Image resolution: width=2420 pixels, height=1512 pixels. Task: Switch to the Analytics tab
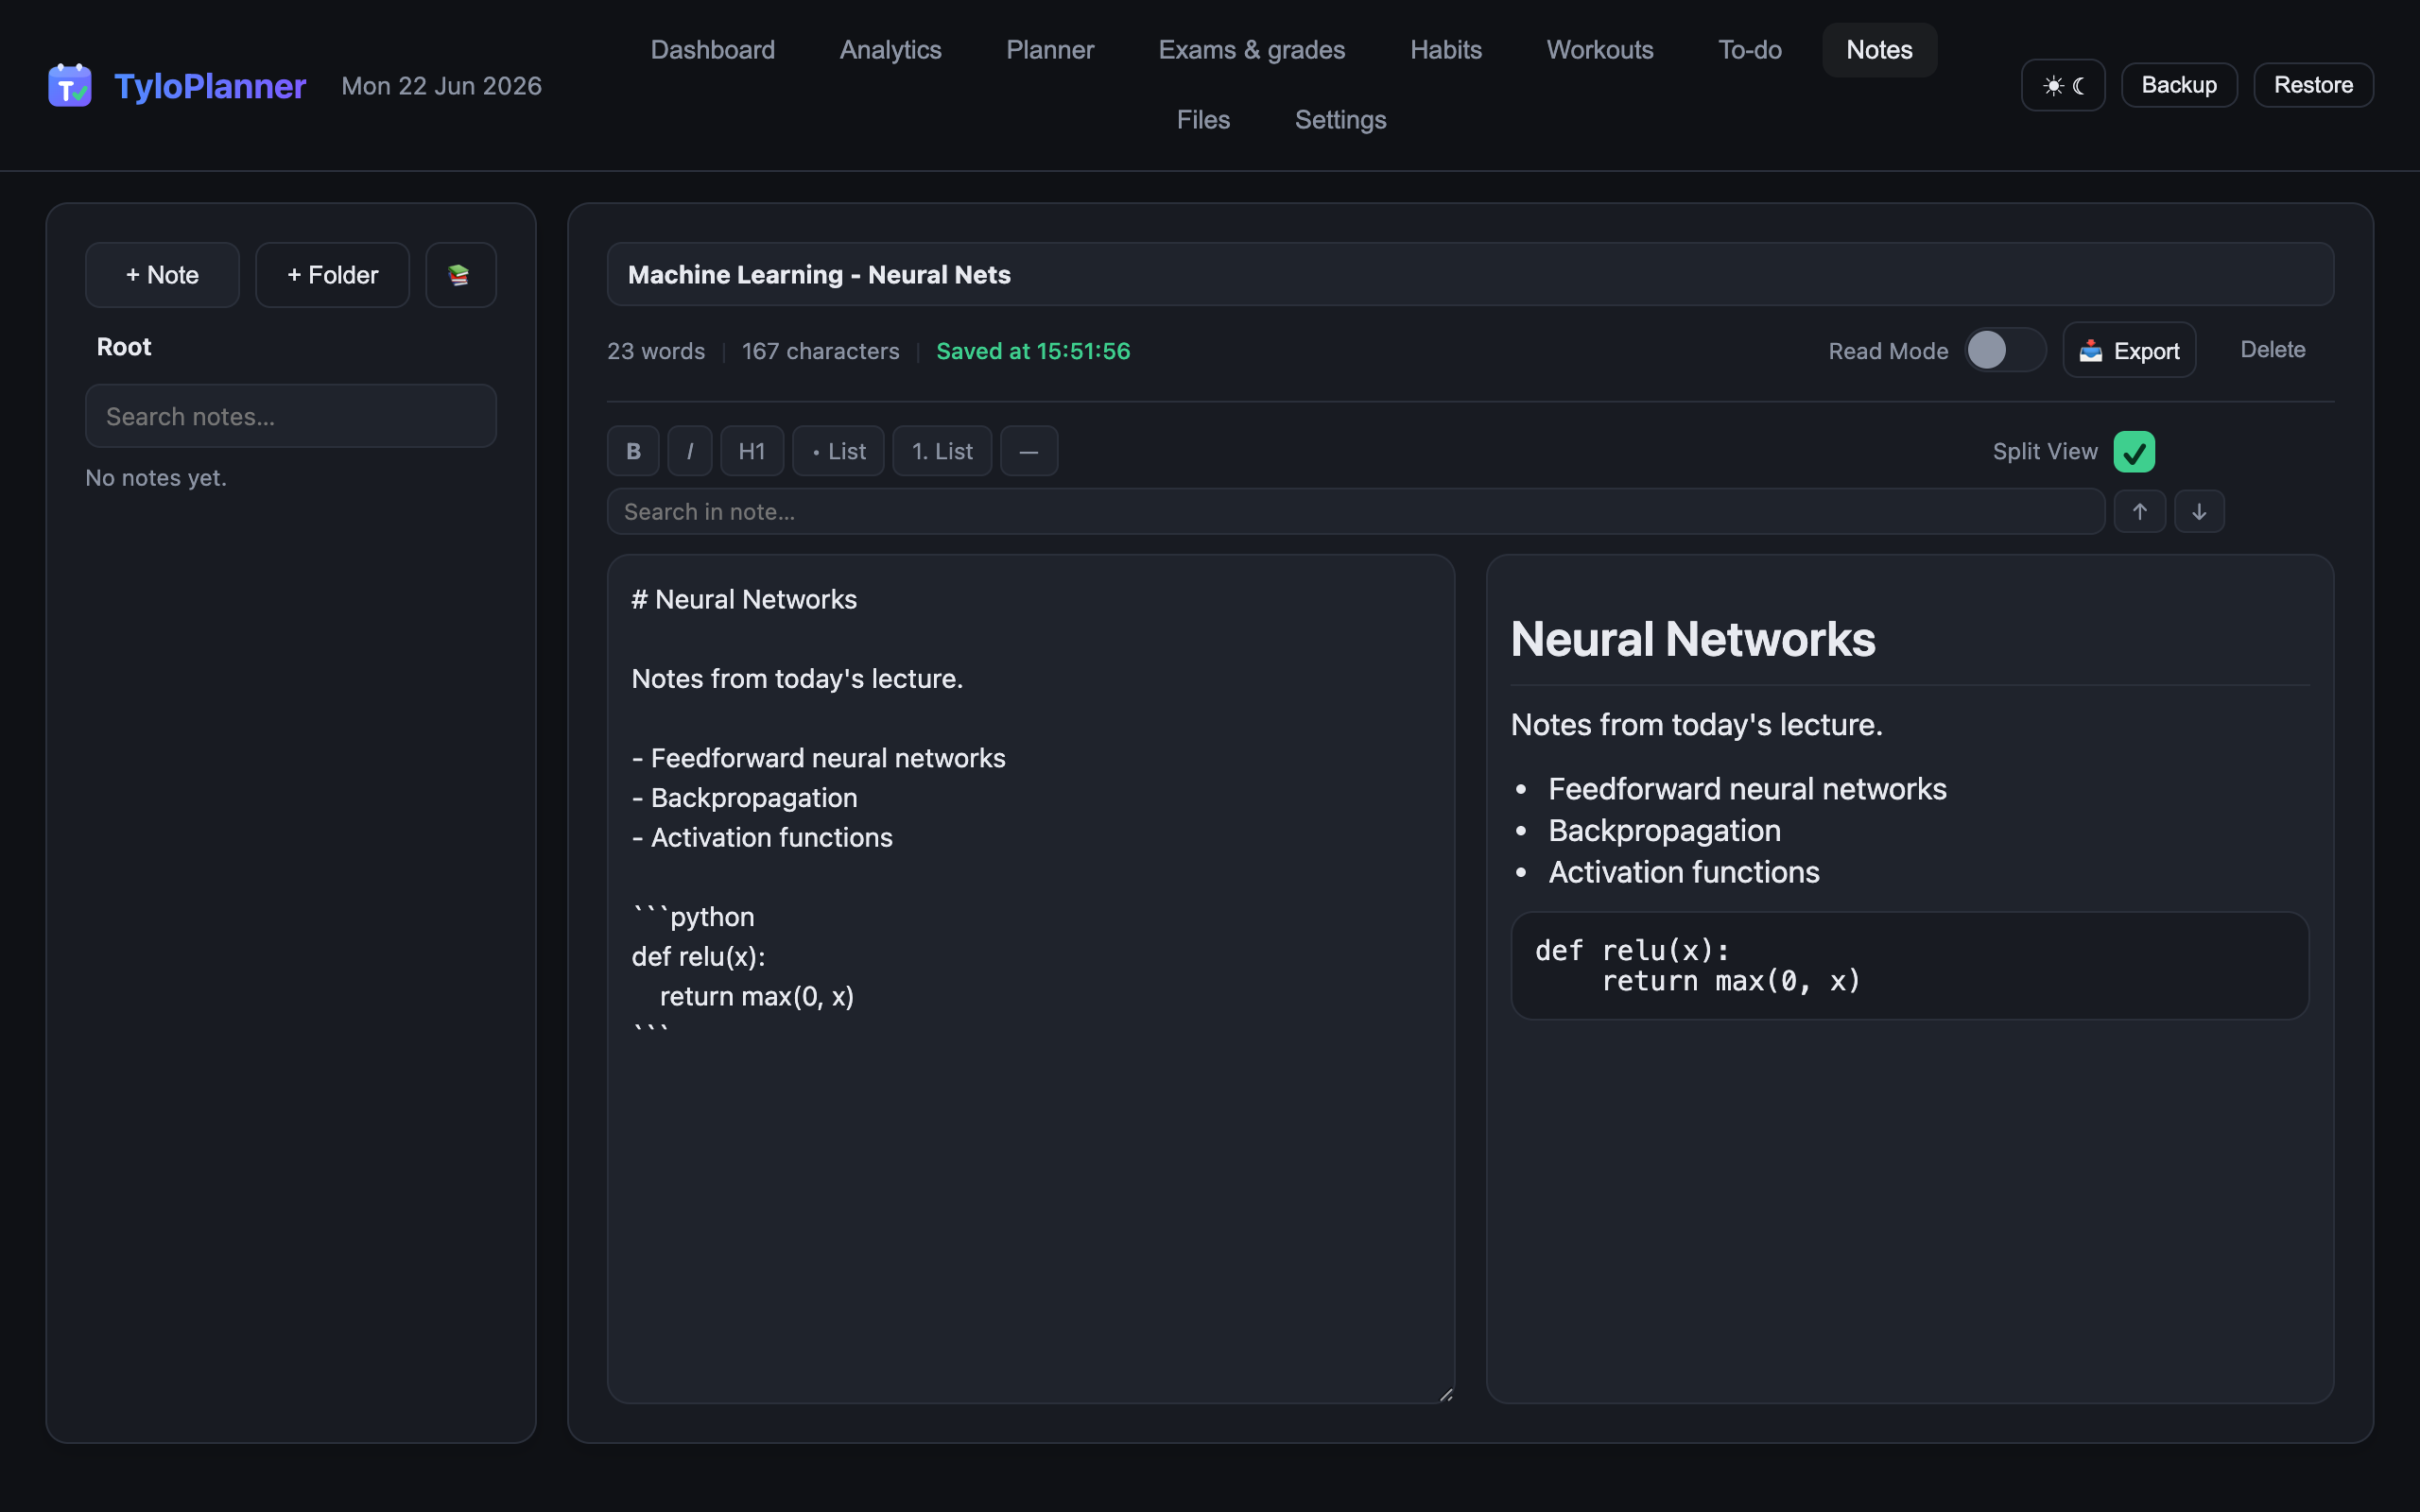coord(891,50)
